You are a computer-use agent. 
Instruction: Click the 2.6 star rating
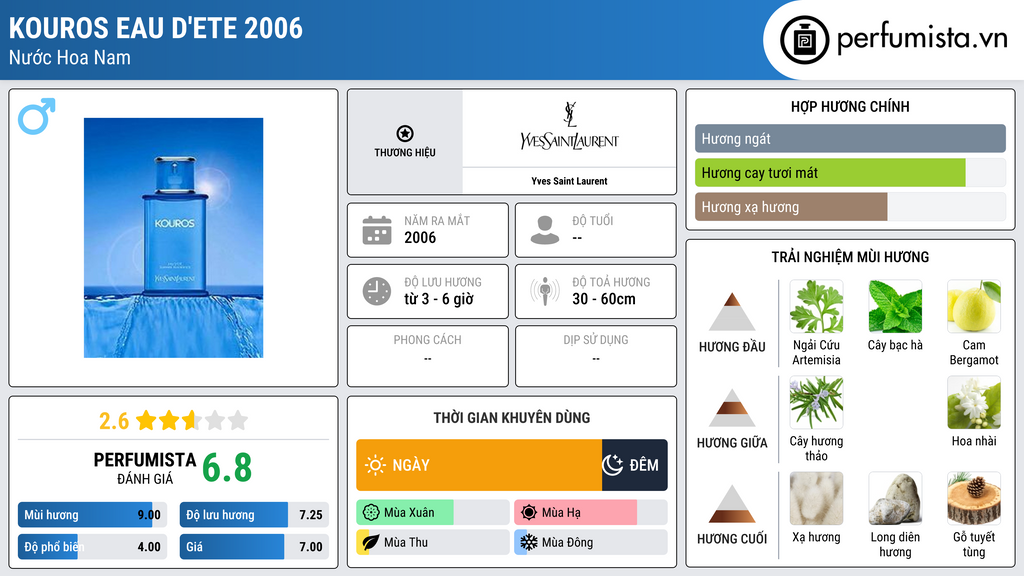point(172,420)
